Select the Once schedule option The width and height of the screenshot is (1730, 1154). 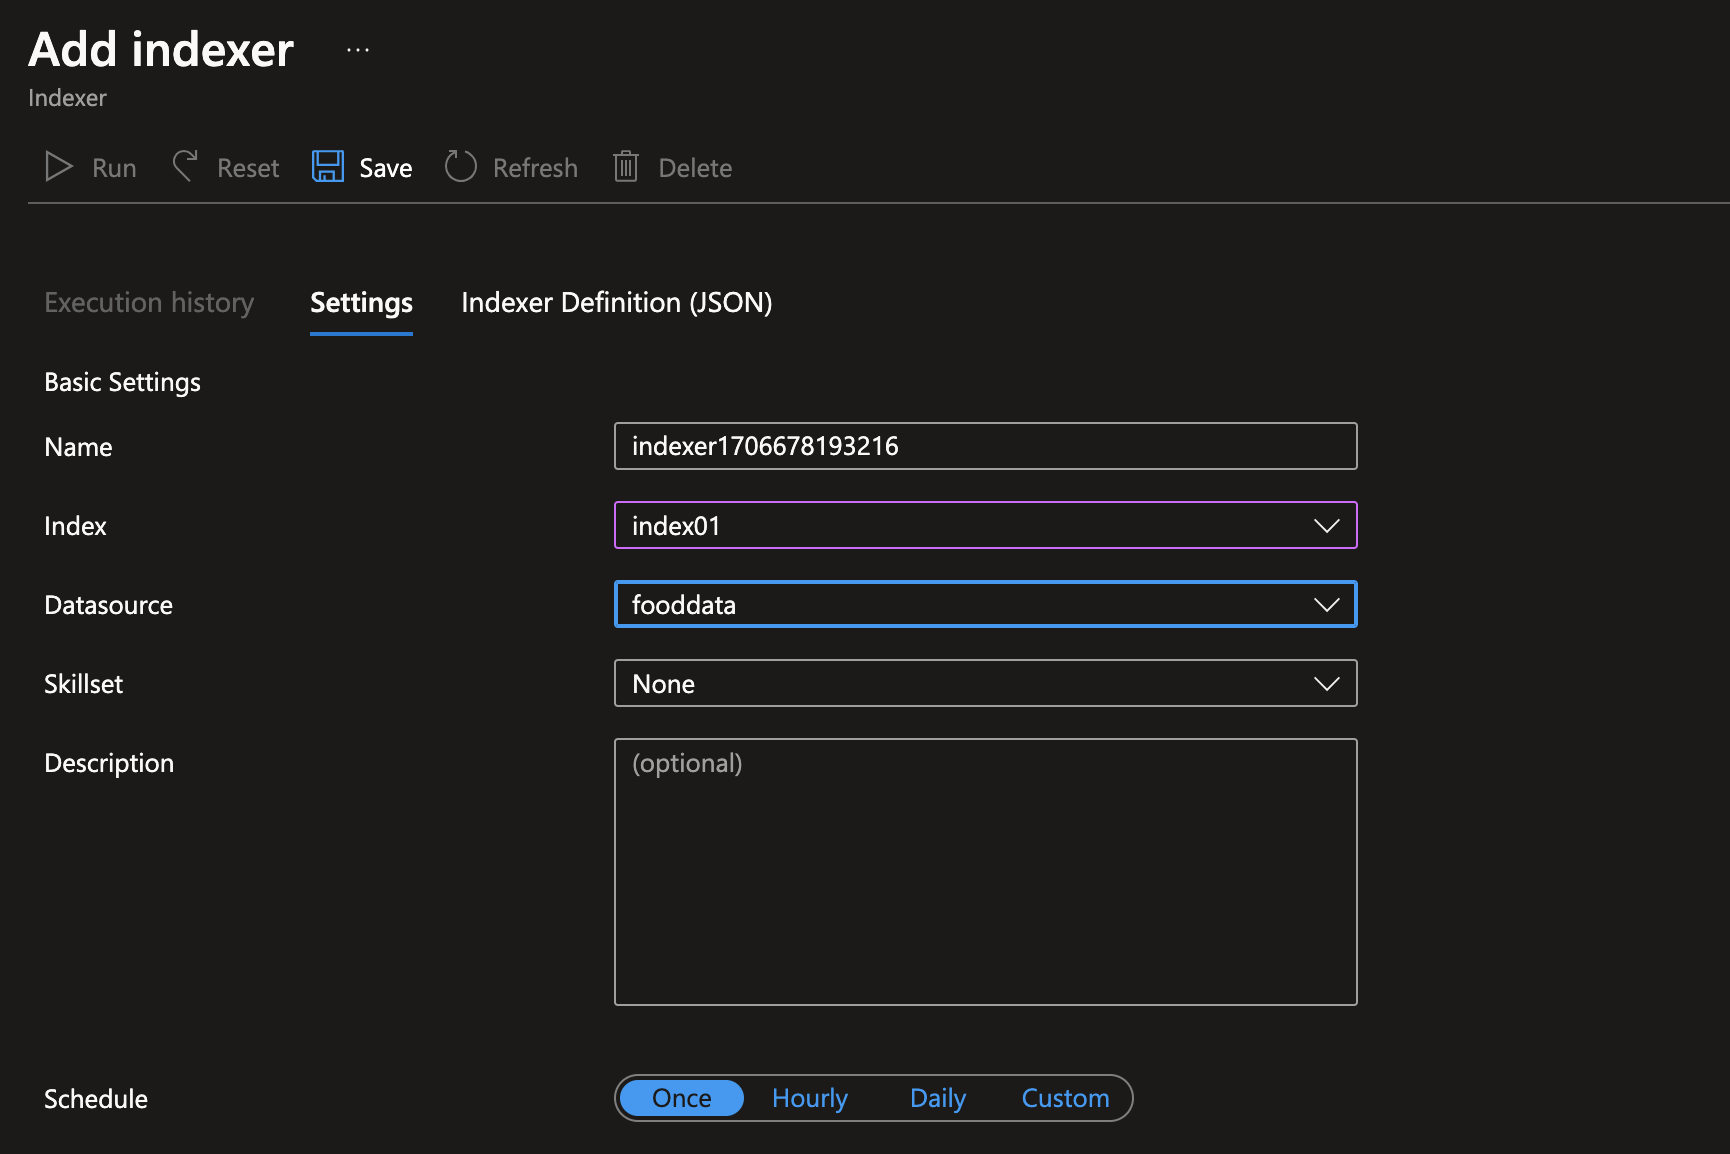(x=681, y=1098)
